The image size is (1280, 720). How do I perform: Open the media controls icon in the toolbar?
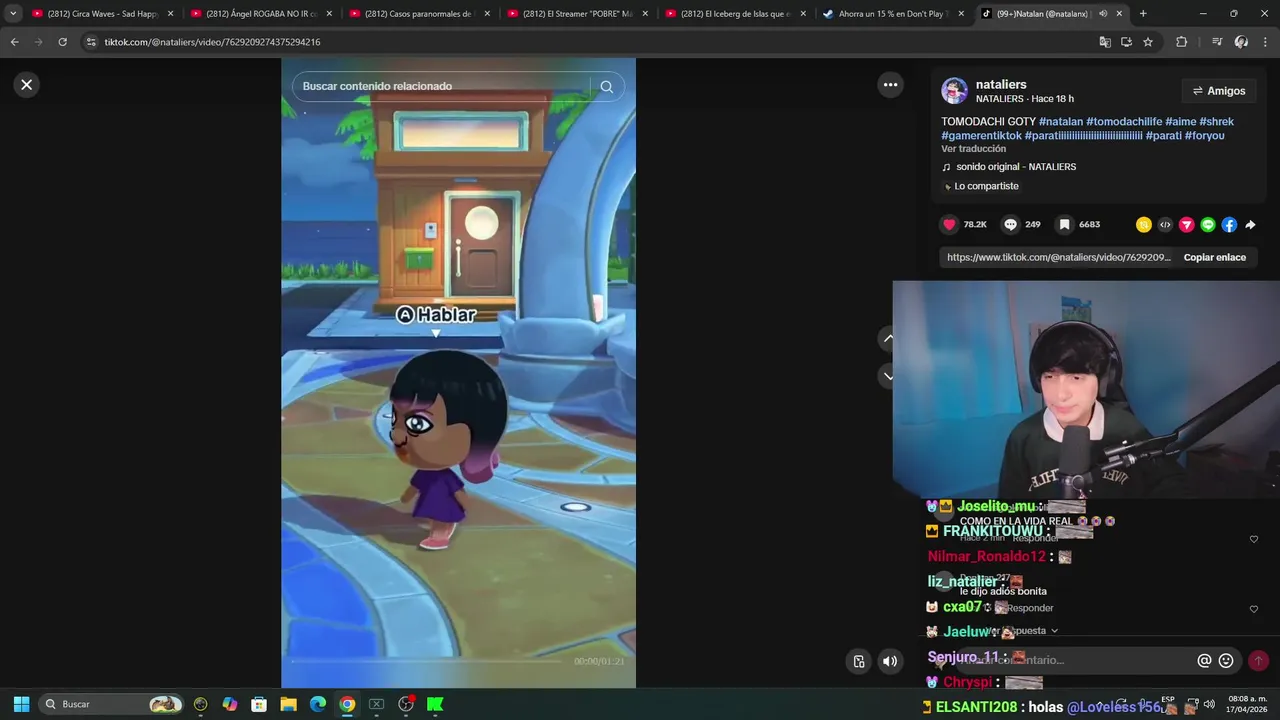pyautogui.click(x=1216, y=42)
